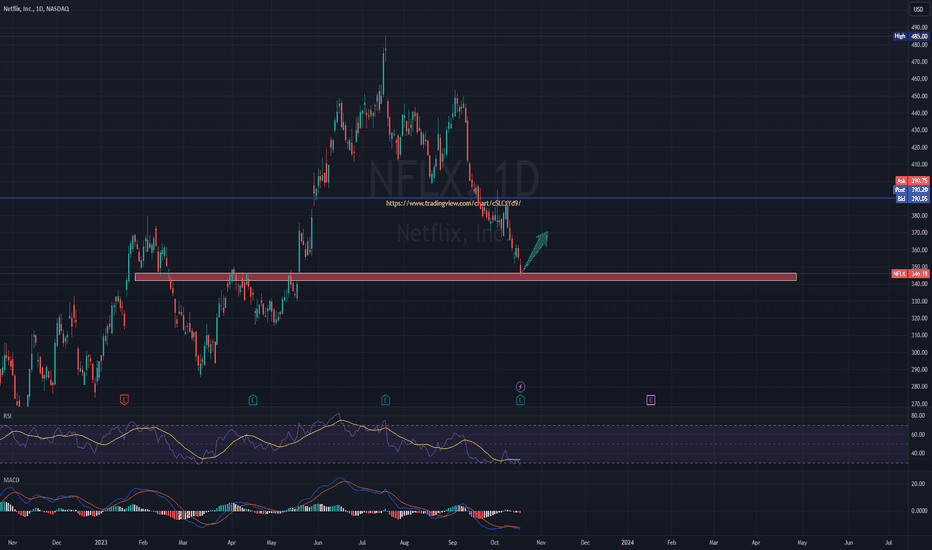This screenshot has width=932, height=550.
Task: Select the RSI indicator label
Action: click(7, 416)
